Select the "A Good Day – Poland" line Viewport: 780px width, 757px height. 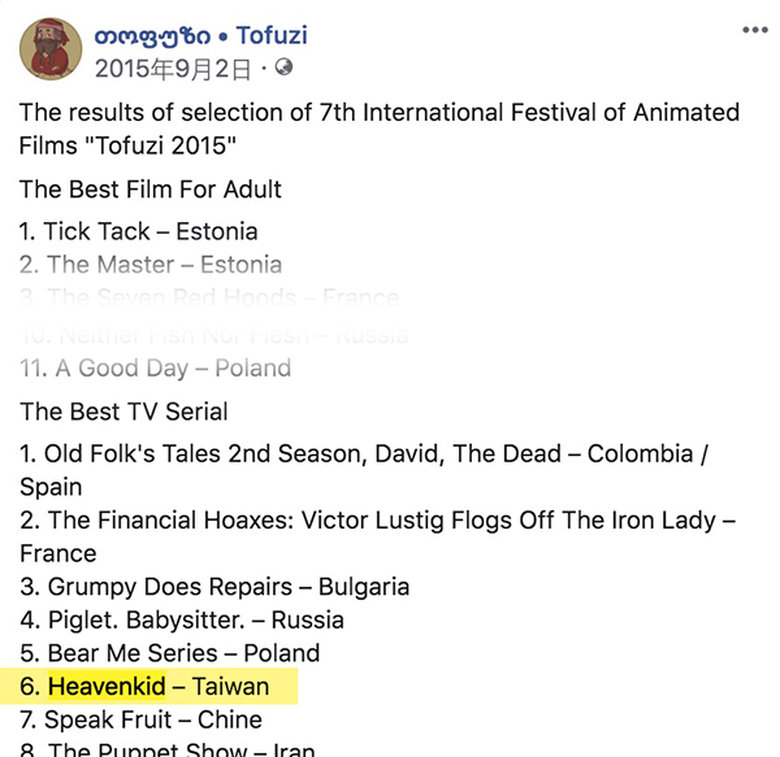pyautogui.click(x=155, y=368)
